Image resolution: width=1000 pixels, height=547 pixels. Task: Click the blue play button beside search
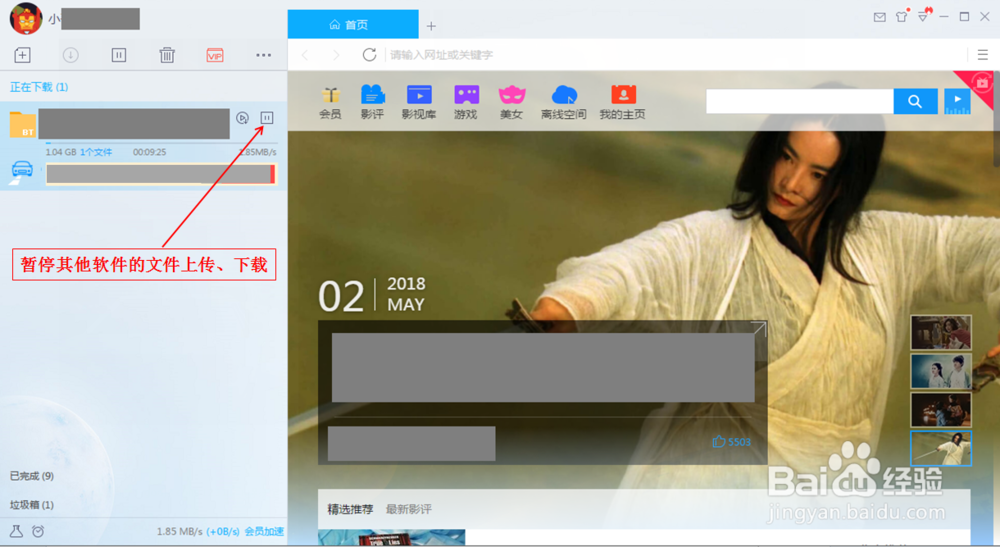point(957,101)
